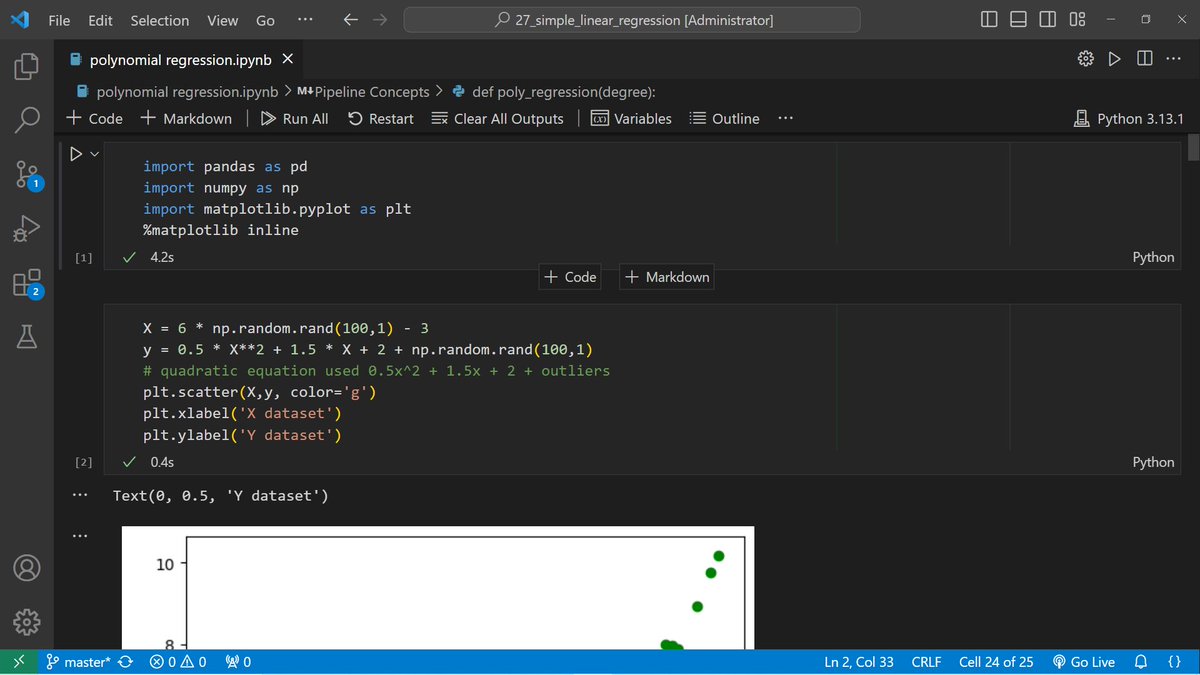1200x675 pixels.
Task: Click Cell 24 of 25 indicator
Action: 996,662
